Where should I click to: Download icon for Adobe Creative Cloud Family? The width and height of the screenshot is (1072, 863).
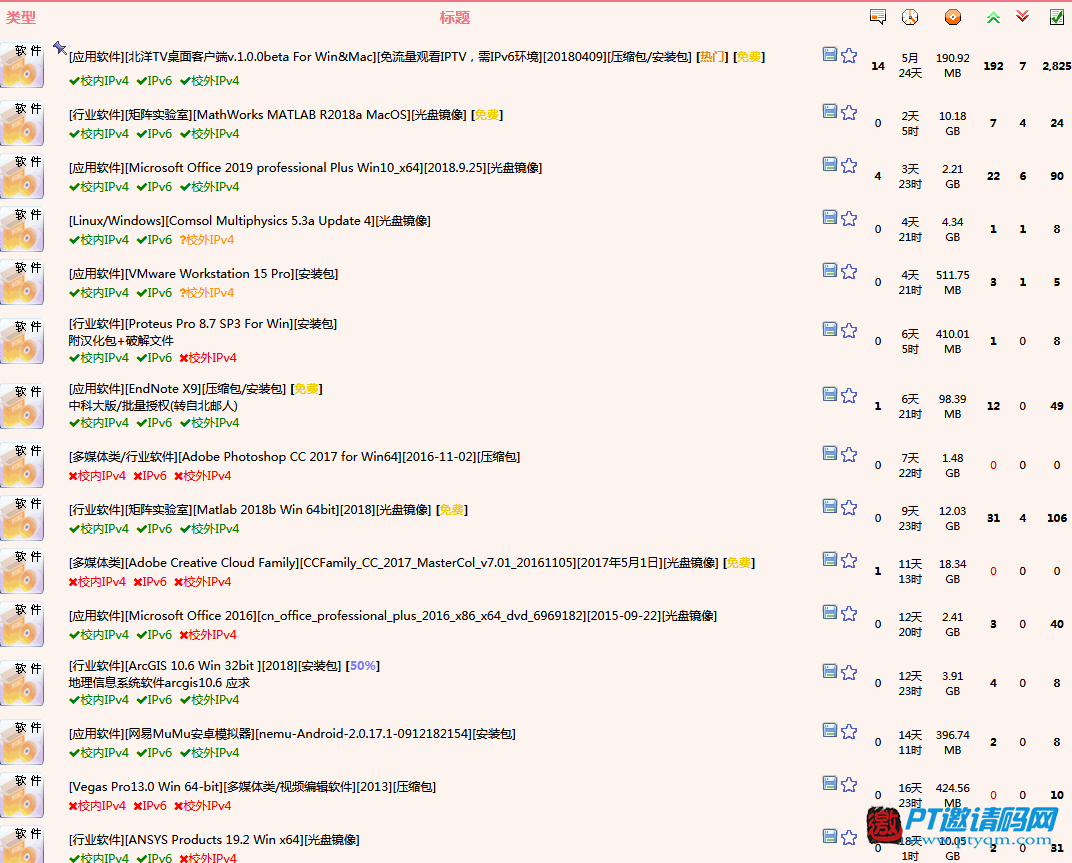coord(829,559)
